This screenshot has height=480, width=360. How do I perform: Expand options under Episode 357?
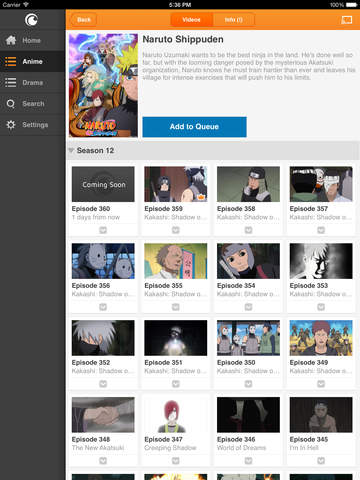point(321,230)
